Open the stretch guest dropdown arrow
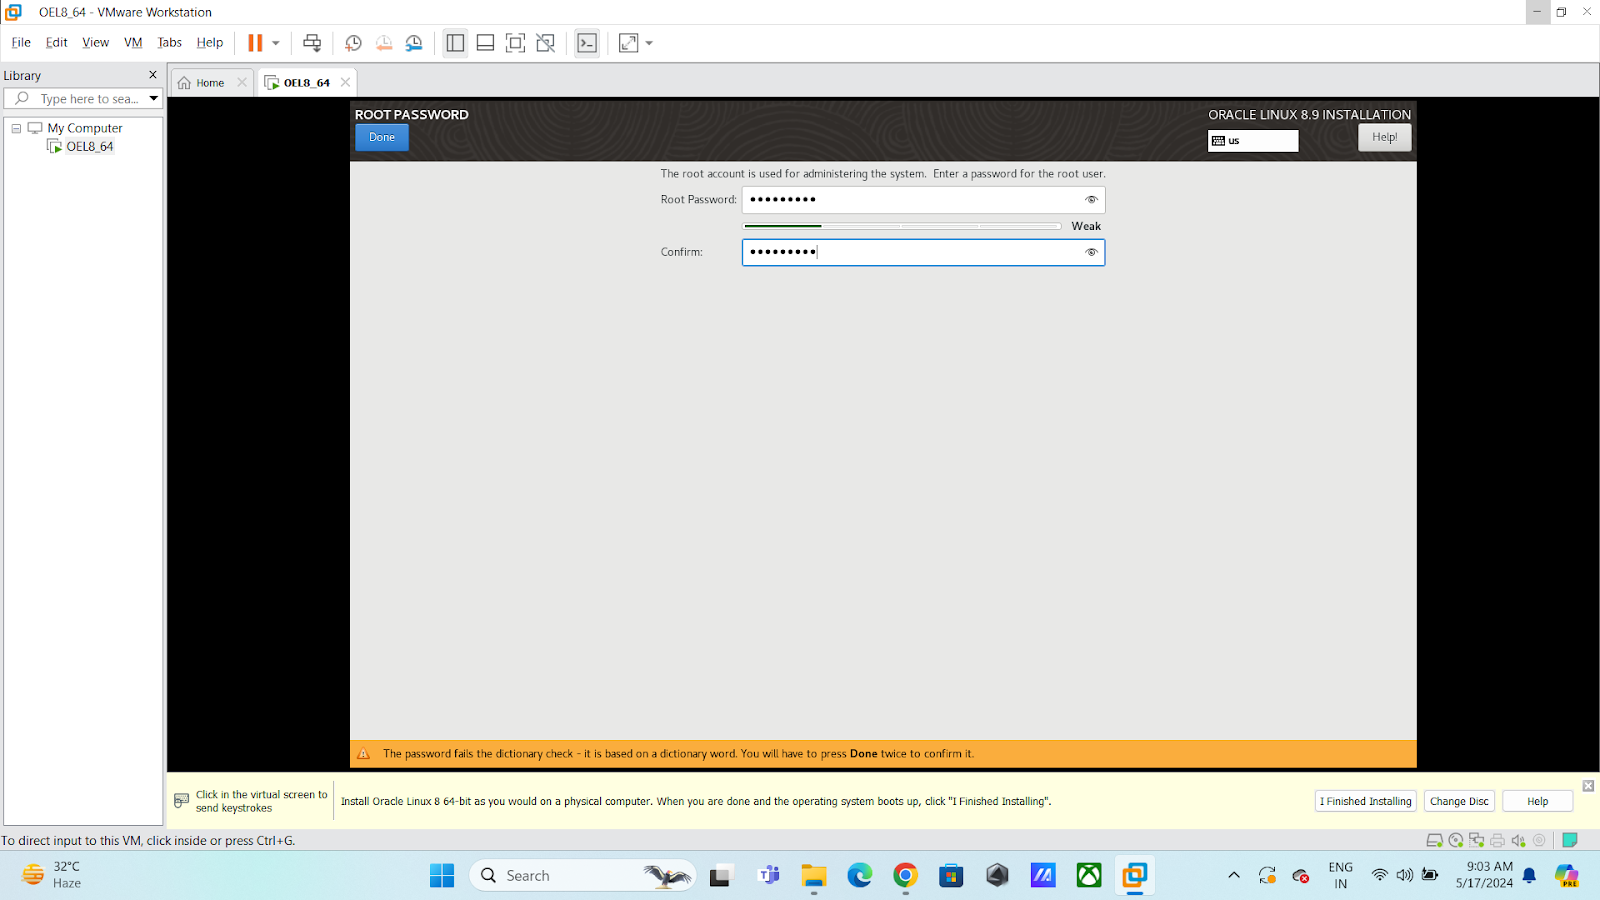The width and height of the screenshot is (1600, 900). point(649,43)
